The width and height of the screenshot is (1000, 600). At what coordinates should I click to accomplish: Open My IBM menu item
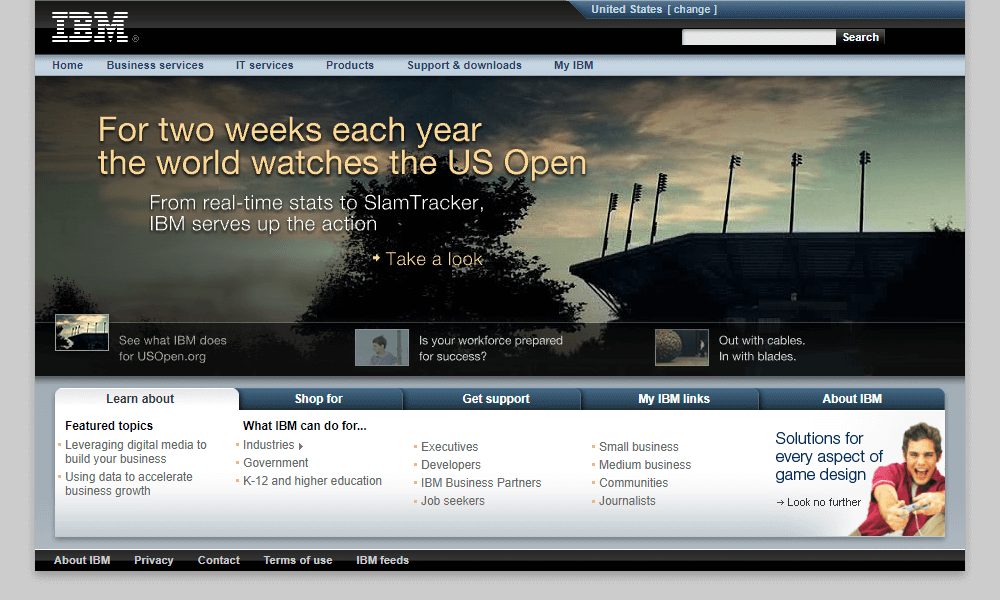tap(573, 65)
